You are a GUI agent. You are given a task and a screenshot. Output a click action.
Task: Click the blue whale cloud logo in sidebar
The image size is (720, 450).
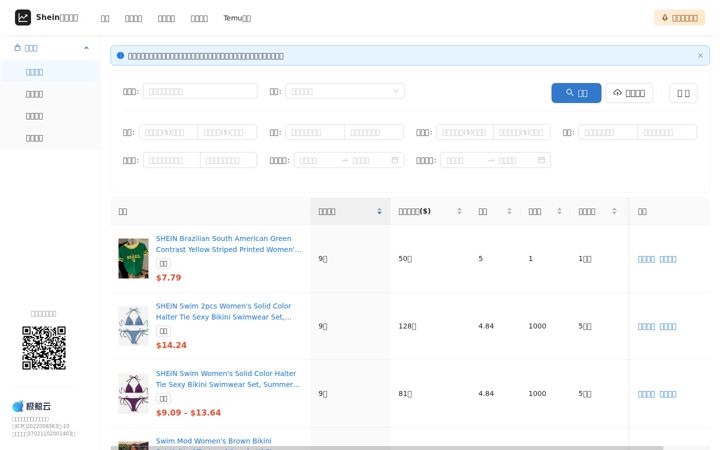32,406
